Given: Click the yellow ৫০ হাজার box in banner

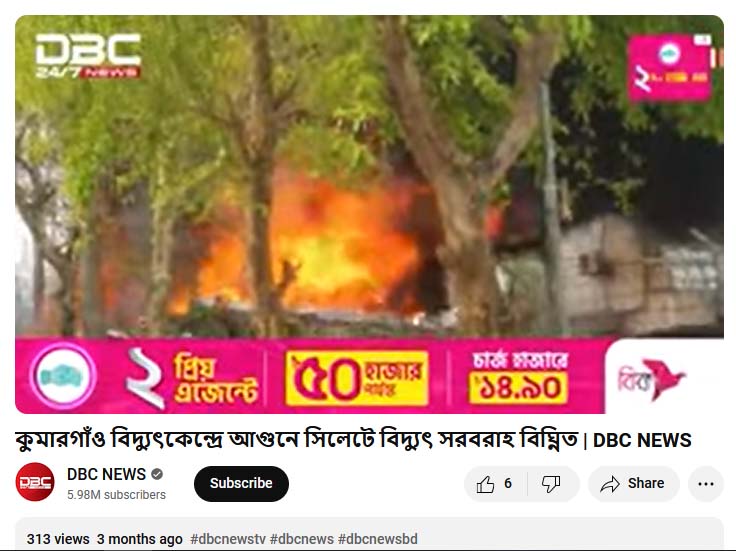Looking at the screenshot, I should (357, 378).
